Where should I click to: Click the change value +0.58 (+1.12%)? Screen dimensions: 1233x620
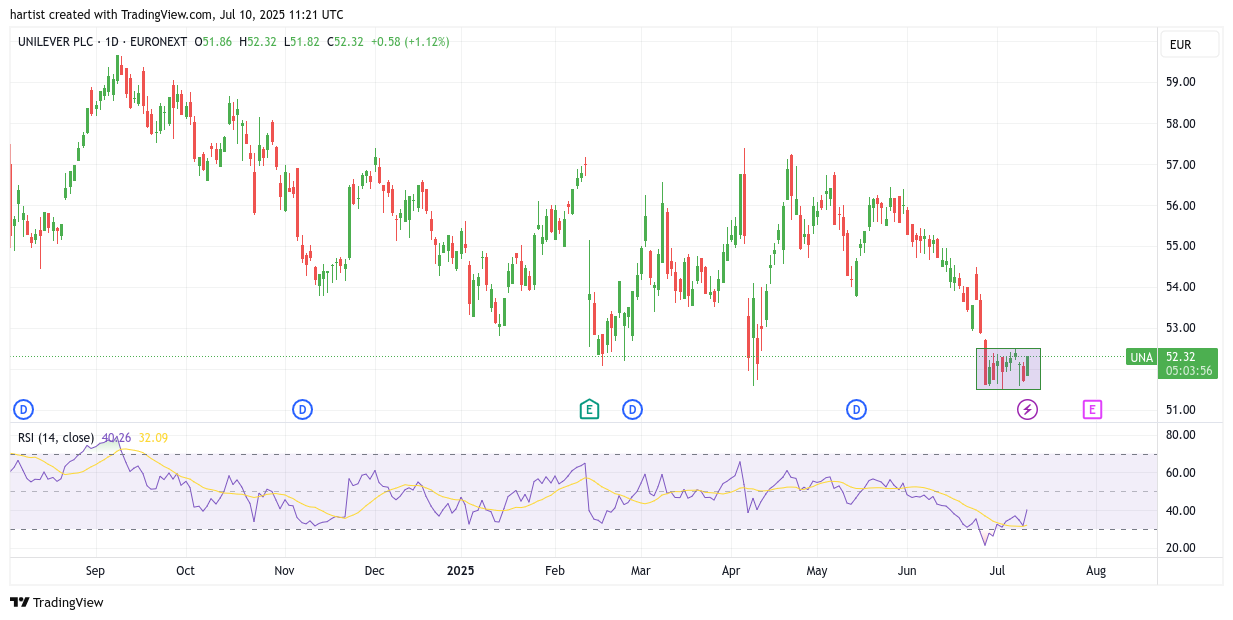tap(410, 42)
